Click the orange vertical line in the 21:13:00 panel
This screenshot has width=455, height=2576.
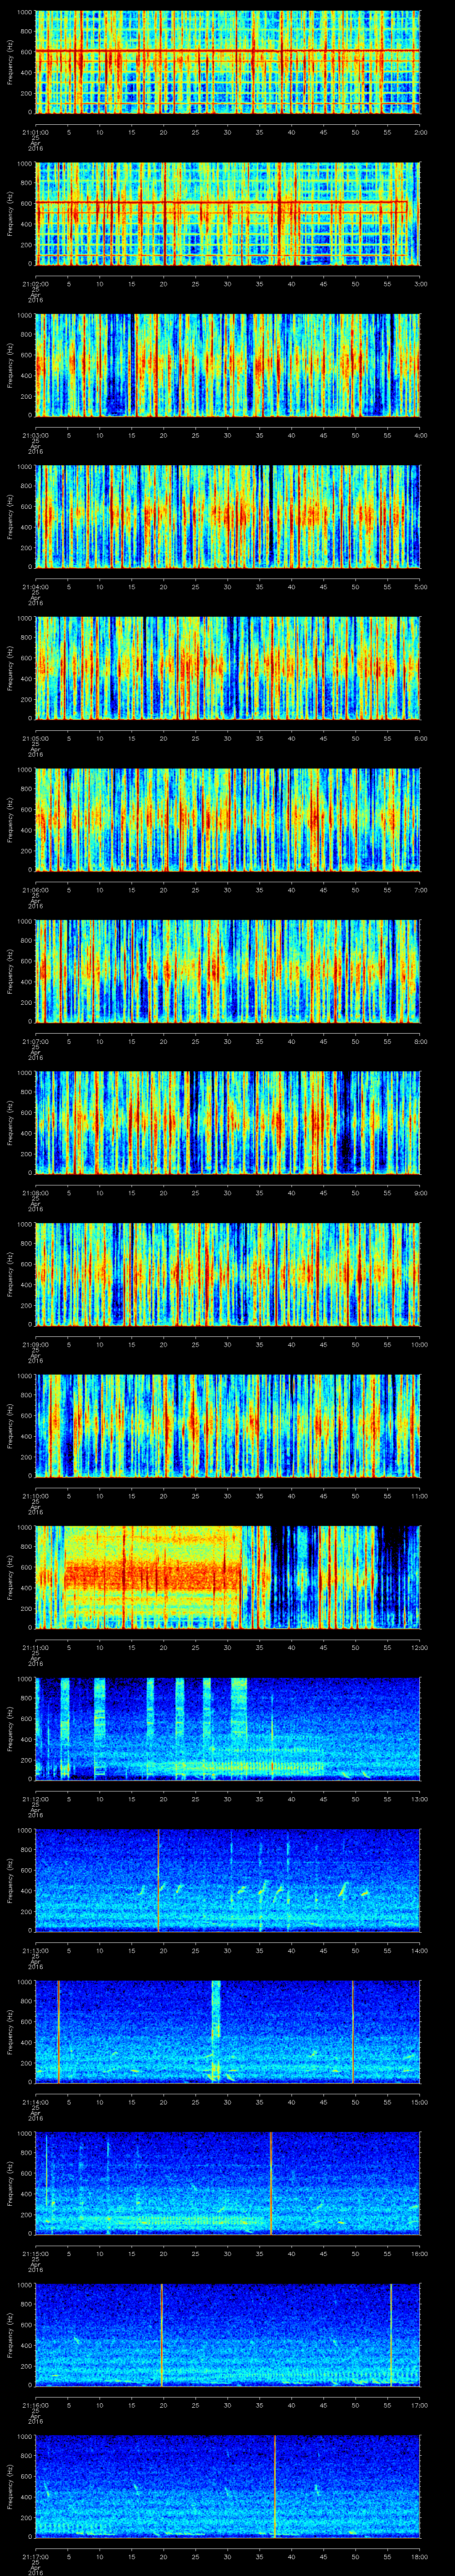point(158,1880)
